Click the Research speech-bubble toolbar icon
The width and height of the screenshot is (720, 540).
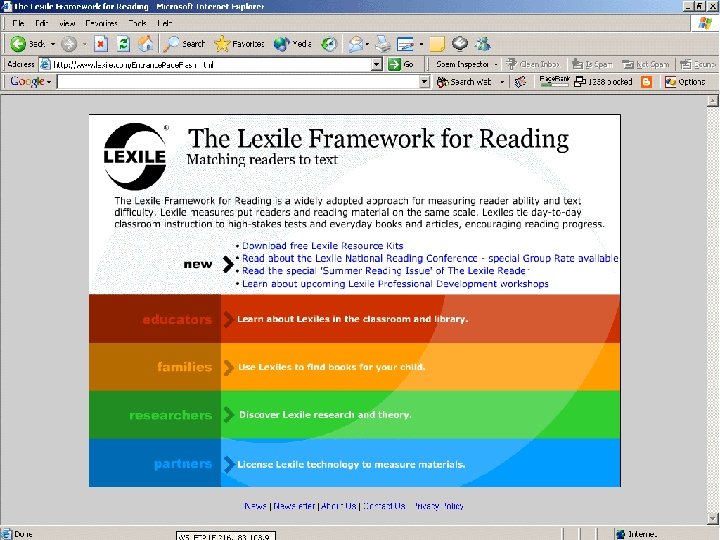[x=460, y=44]
